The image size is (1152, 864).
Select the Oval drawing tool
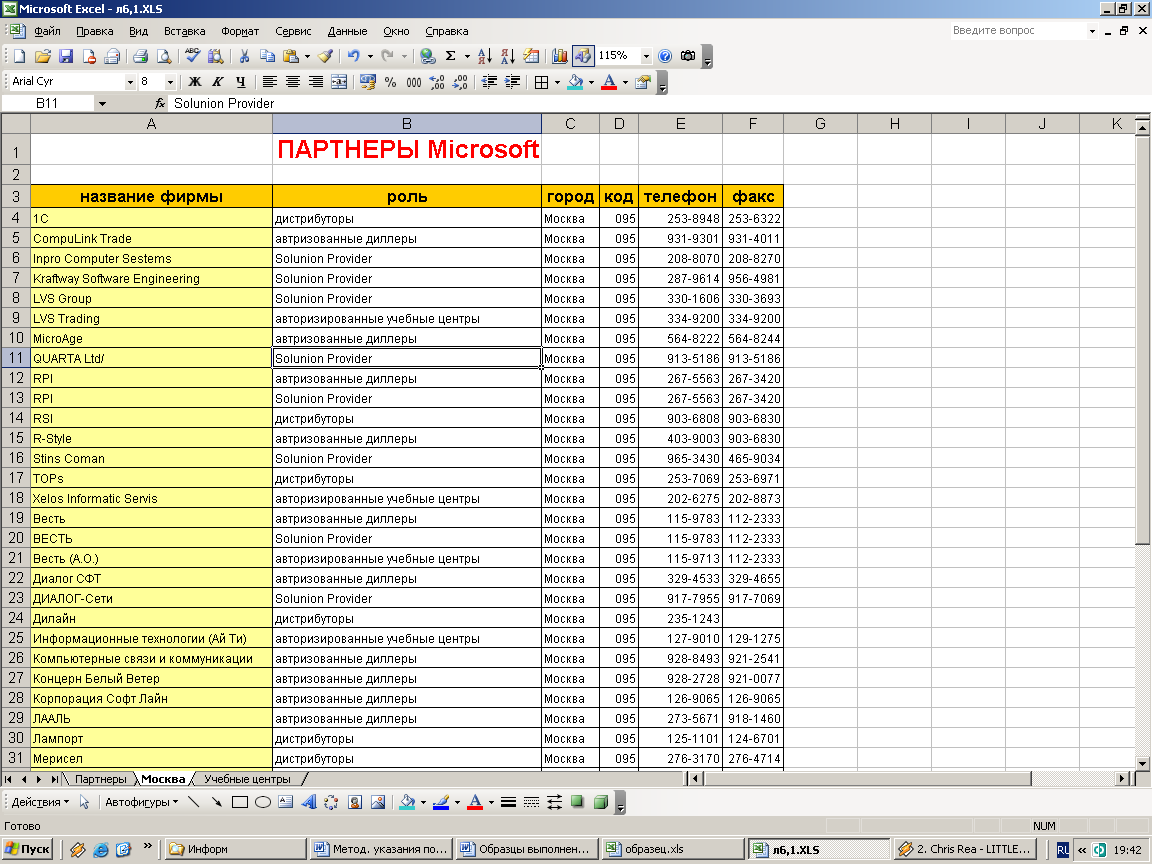(x=263, y=802)
